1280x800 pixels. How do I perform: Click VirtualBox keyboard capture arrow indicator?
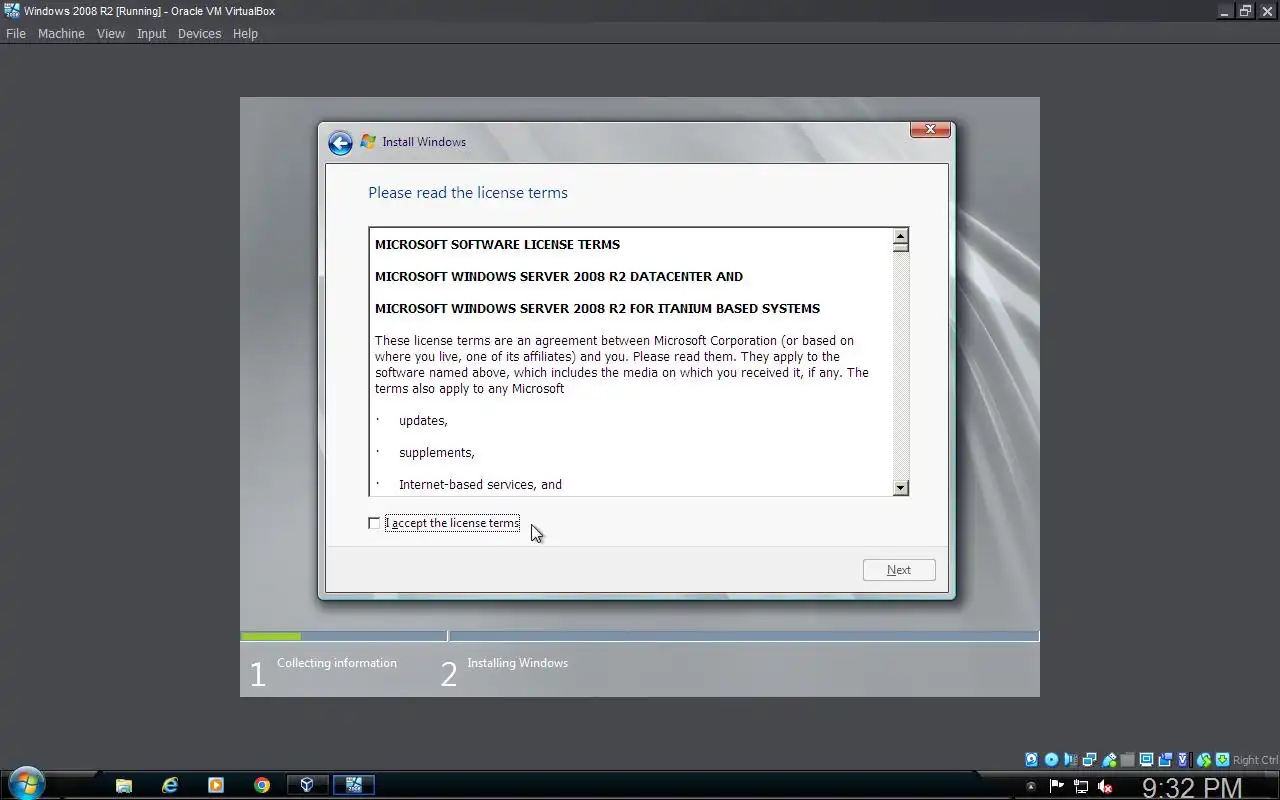(1222, 760)
